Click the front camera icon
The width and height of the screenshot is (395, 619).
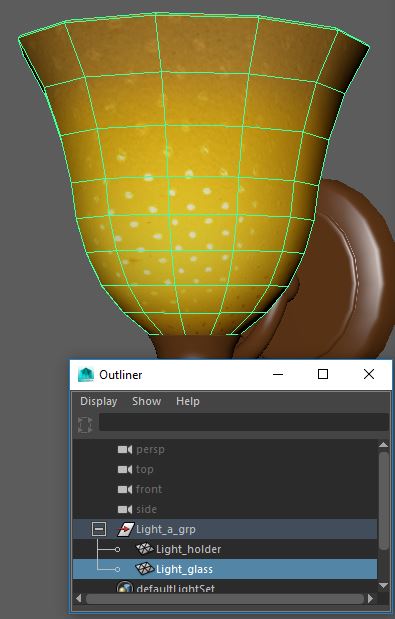click(125, 490)
